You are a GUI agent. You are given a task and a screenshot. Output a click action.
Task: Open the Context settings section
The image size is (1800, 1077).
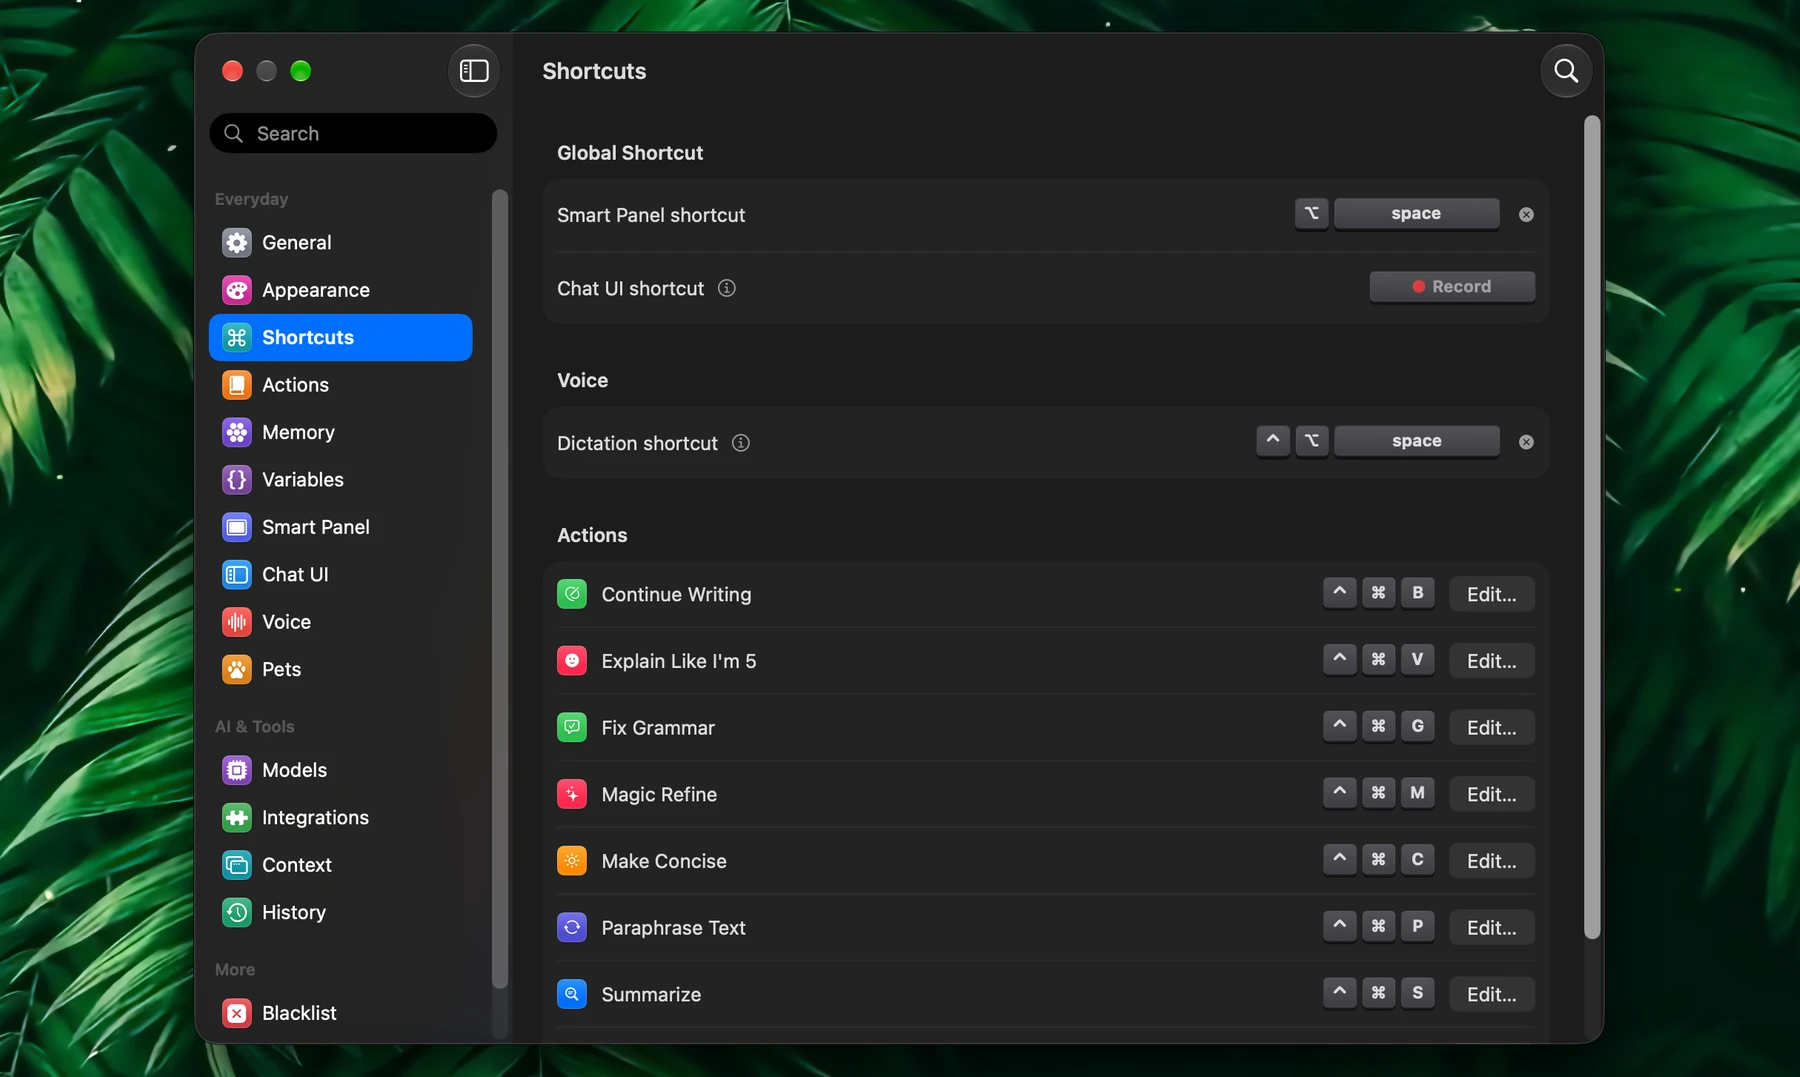point(341,865)
